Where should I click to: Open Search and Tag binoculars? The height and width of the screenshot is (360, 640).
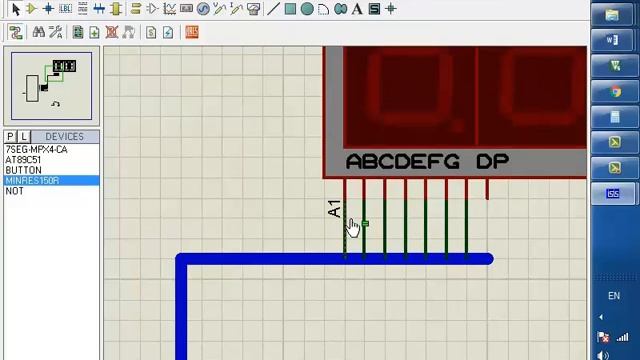(38, 32)
